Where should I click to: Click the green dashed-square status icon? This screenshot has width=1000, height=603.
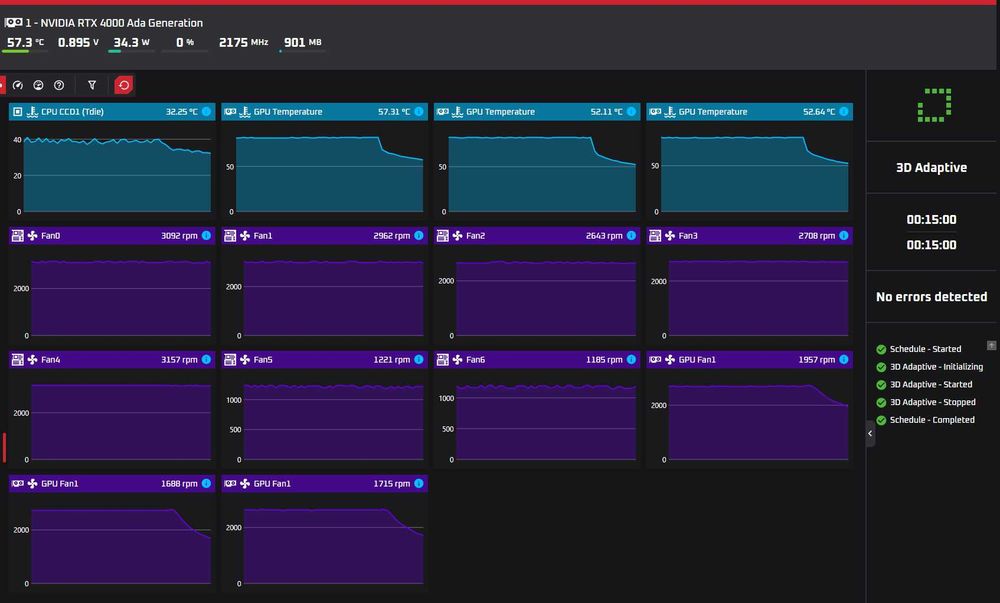point(934,105)
